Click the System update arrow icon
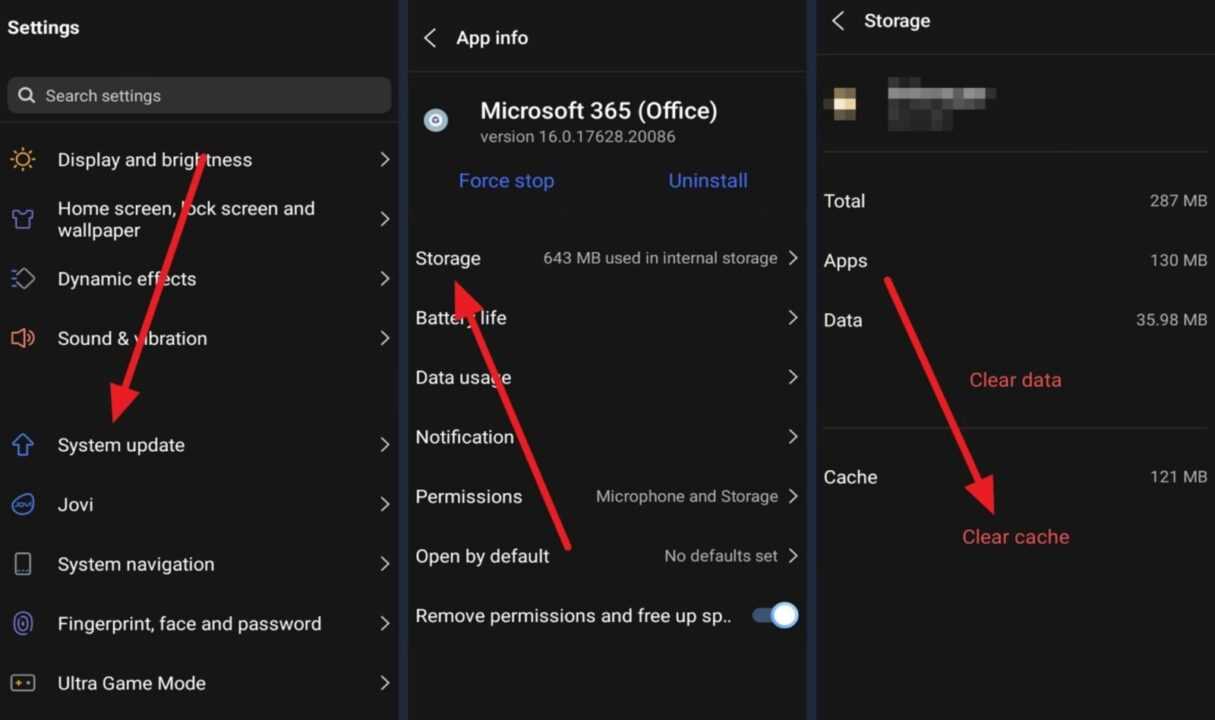The width and height of the screenshot is (1215, 720). click(x=22, y=445)
